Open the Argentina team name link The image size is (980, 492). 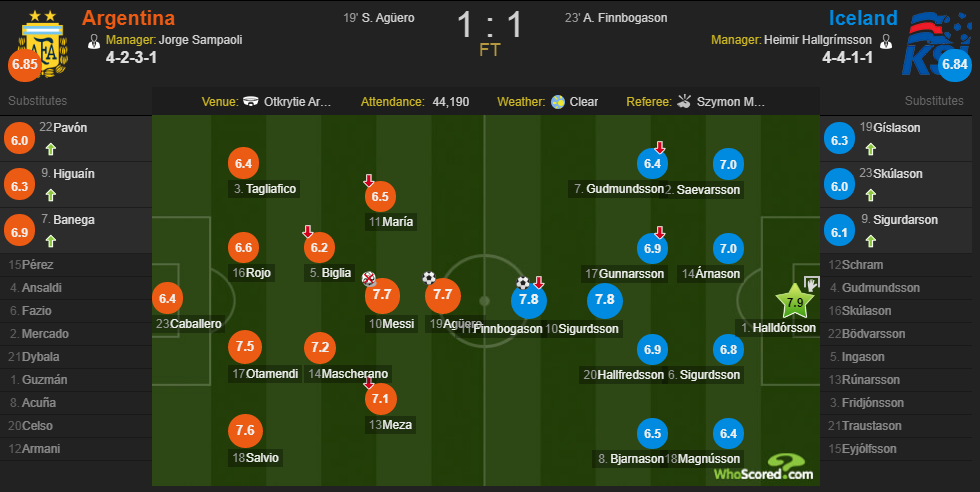coord(129,18)
